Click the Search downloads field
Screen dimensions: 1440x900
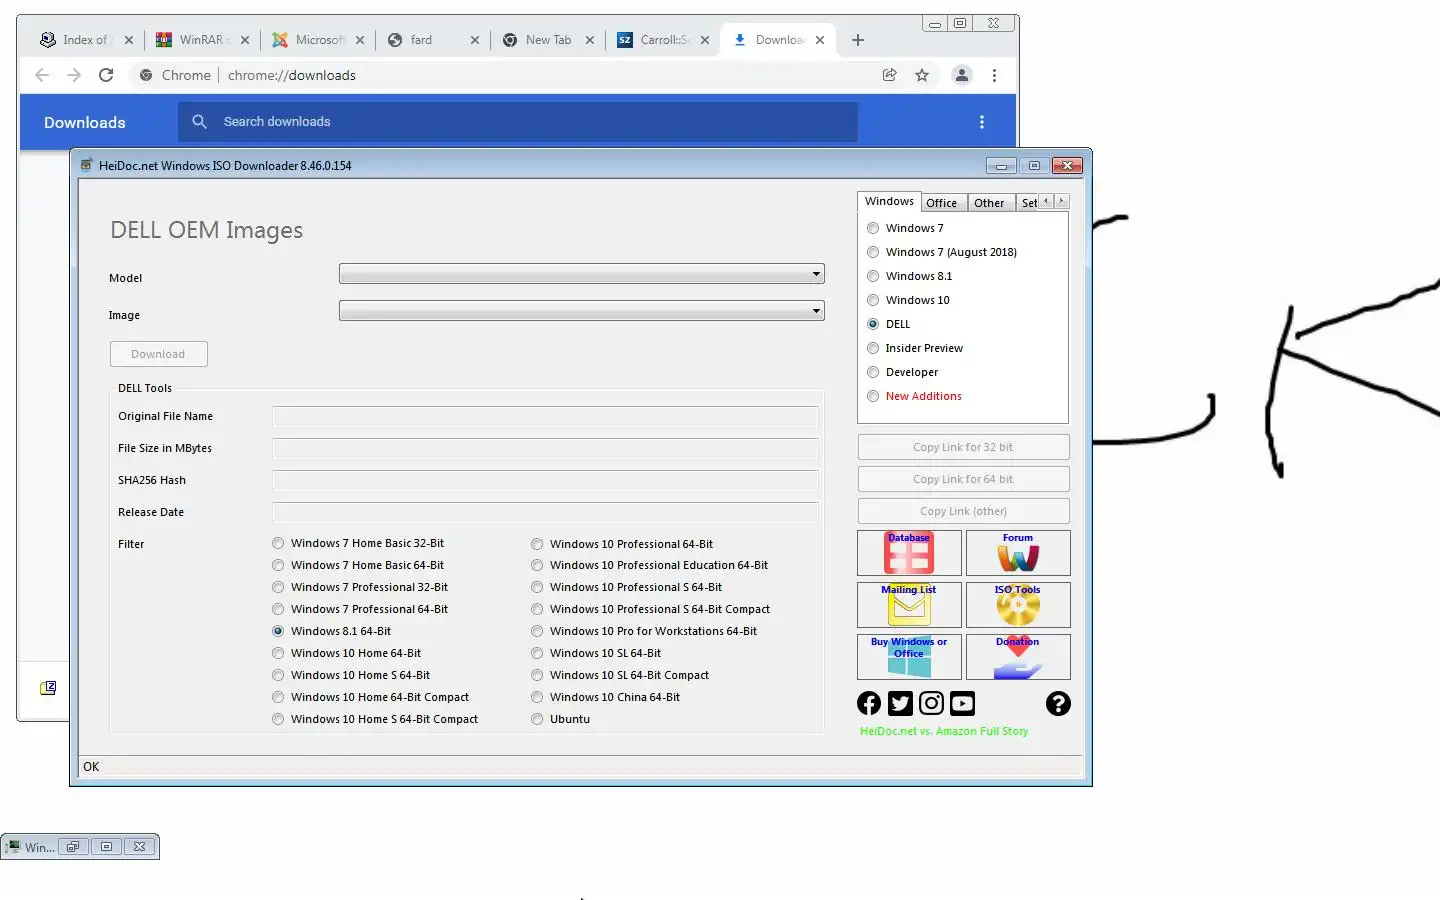point(518,122)
